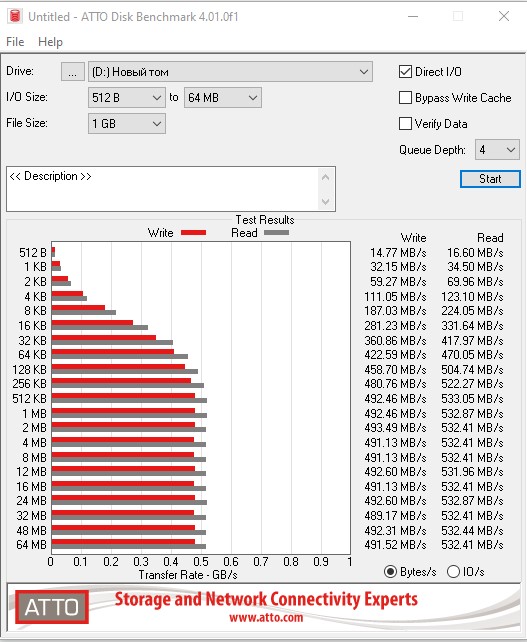The height and width of the screenshot is (642, 527).
Task: Select the Bytes/s radio button
Action: click(391, 572)
